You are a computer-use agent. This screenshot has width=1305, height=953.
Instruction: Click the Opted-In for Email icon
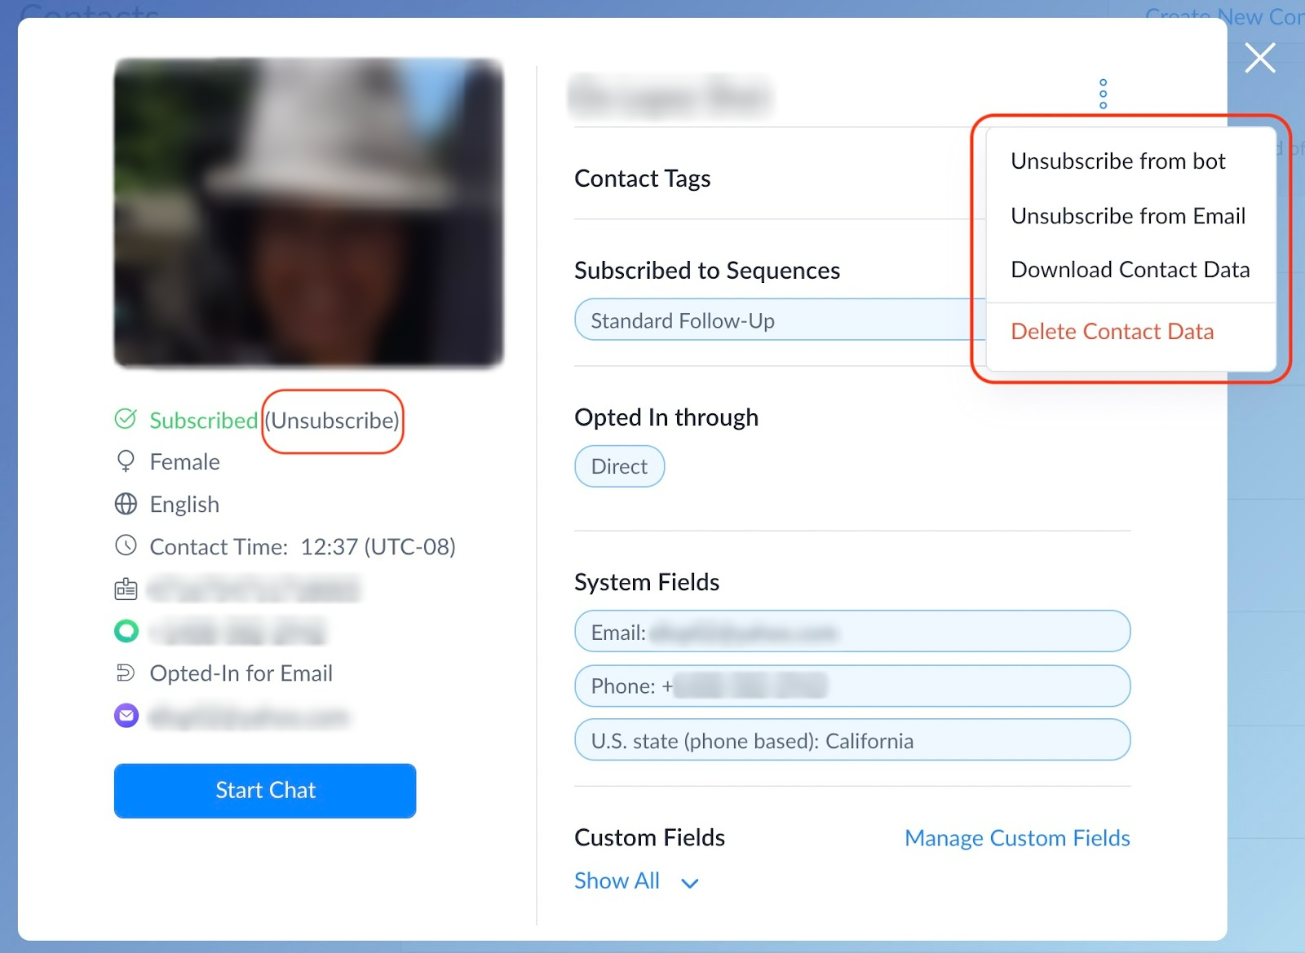click(x=126, y=673)
